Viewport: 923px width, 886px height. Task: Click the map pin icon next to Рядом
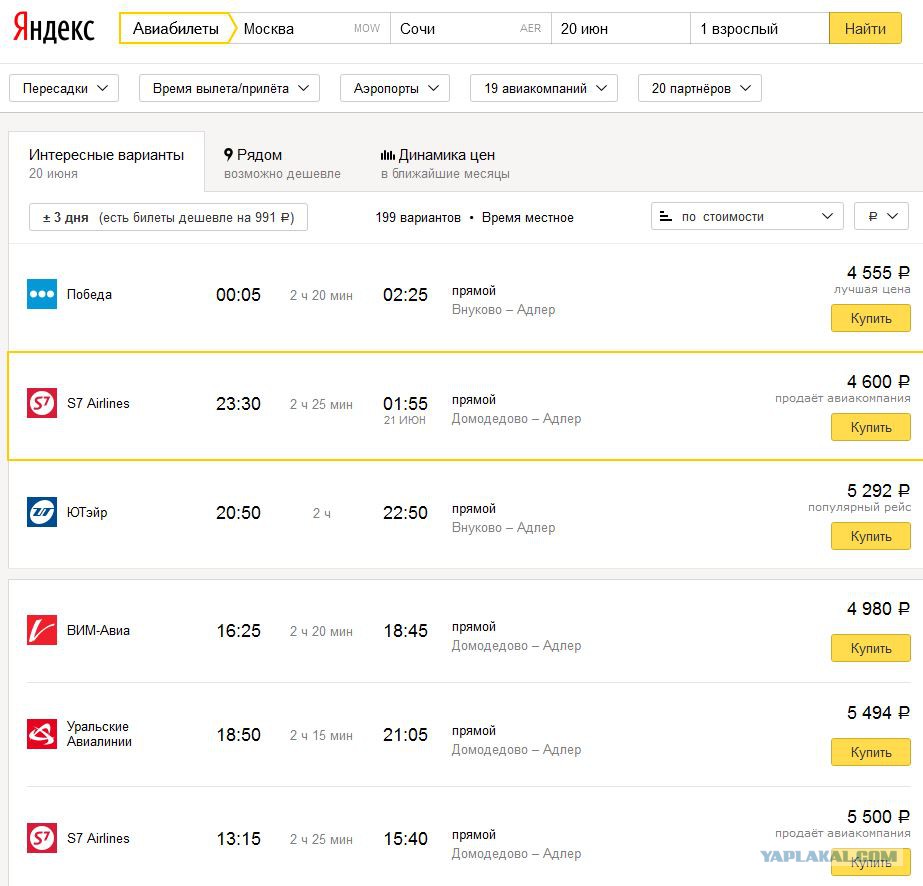[228, 155]
